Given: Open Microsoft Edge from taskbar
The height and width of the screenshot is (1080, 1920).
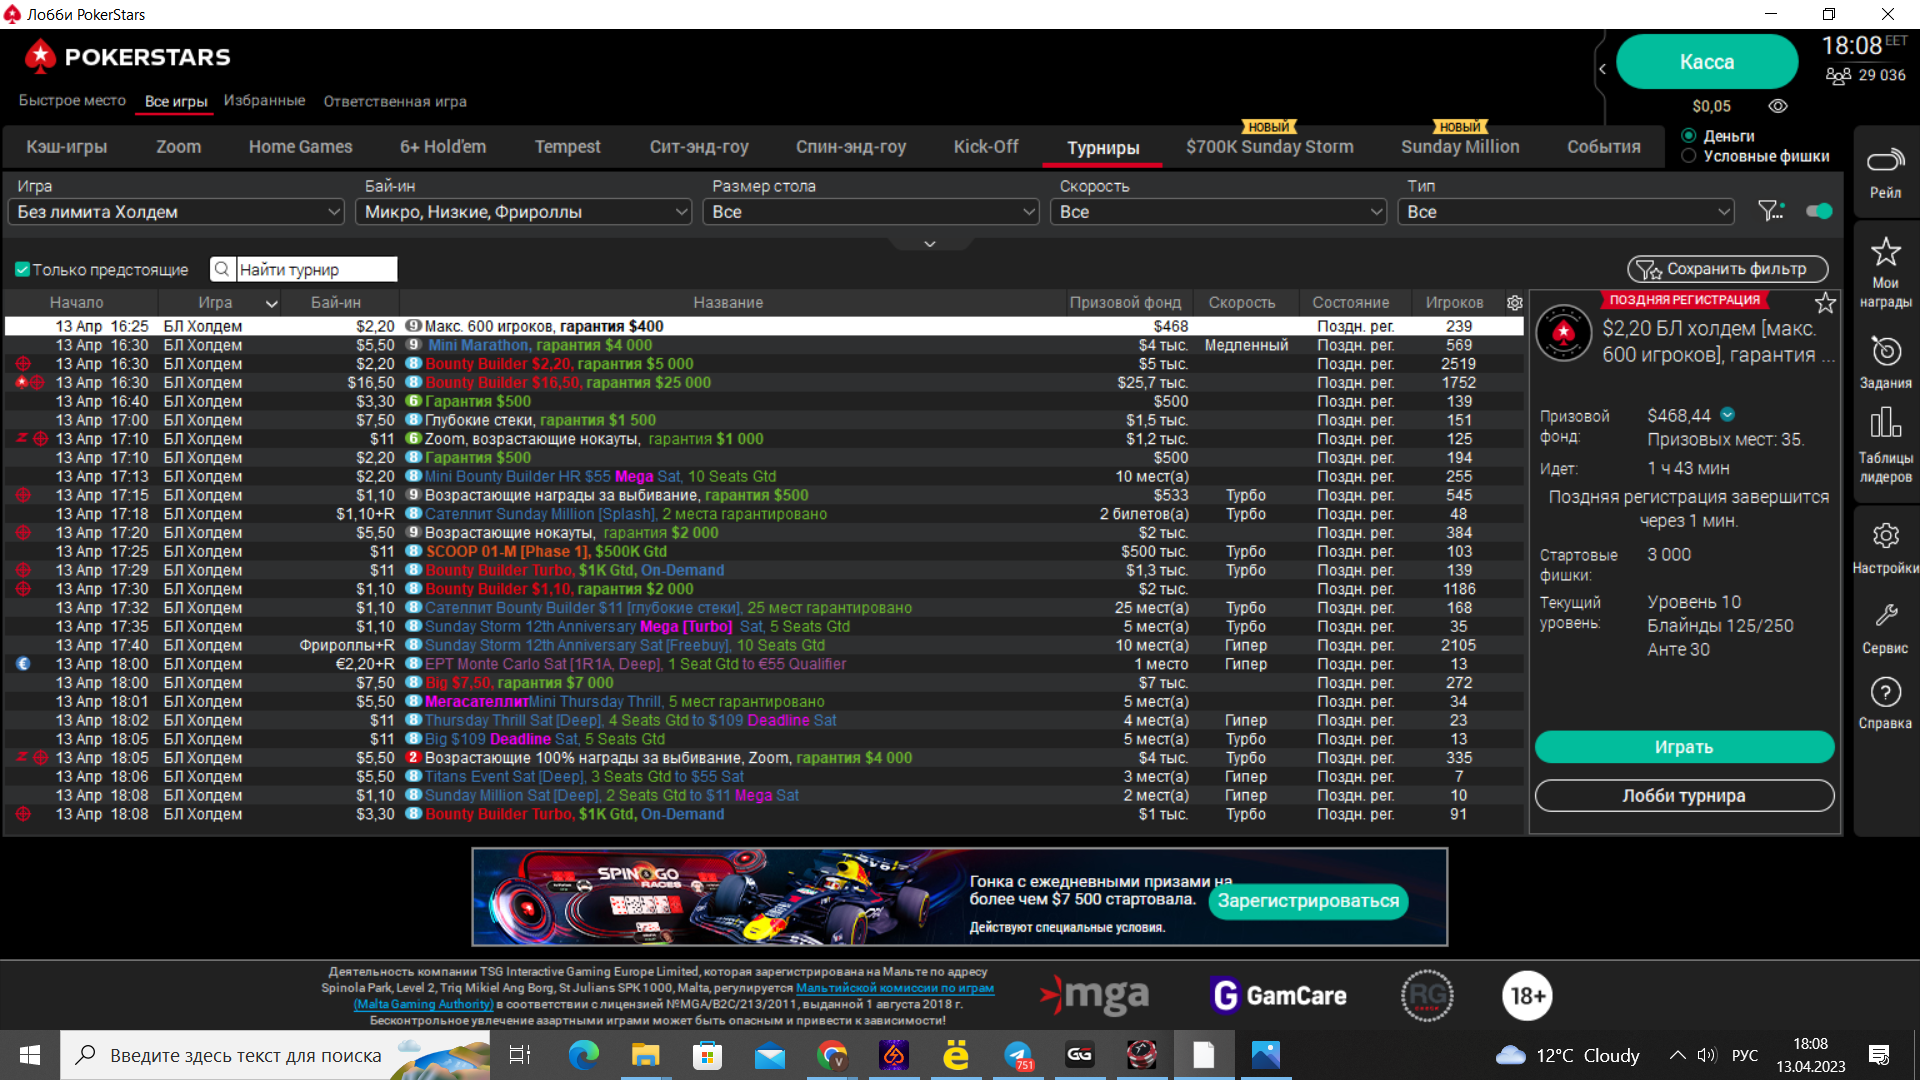Looking at the screenshot, I should [x=583, y=1055].
